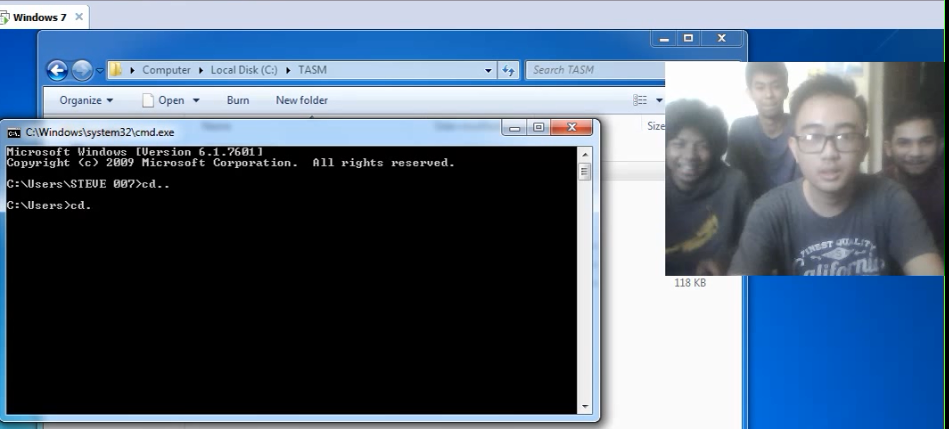Click the cmd scrollbar thumb
This screenshot has height=429, width=949.
pyautogui.click(x=584, y=172)
